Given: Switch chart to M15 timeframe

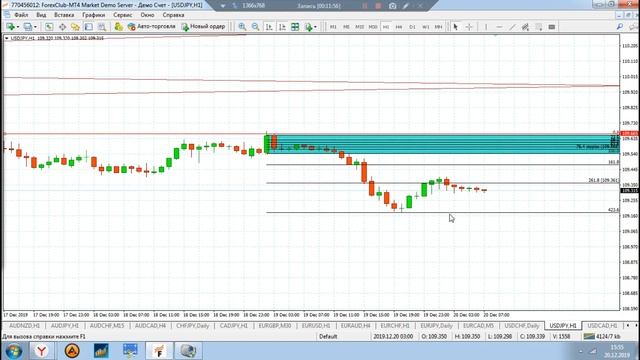Looking at the screenshot, I should [x=360, y=27].
